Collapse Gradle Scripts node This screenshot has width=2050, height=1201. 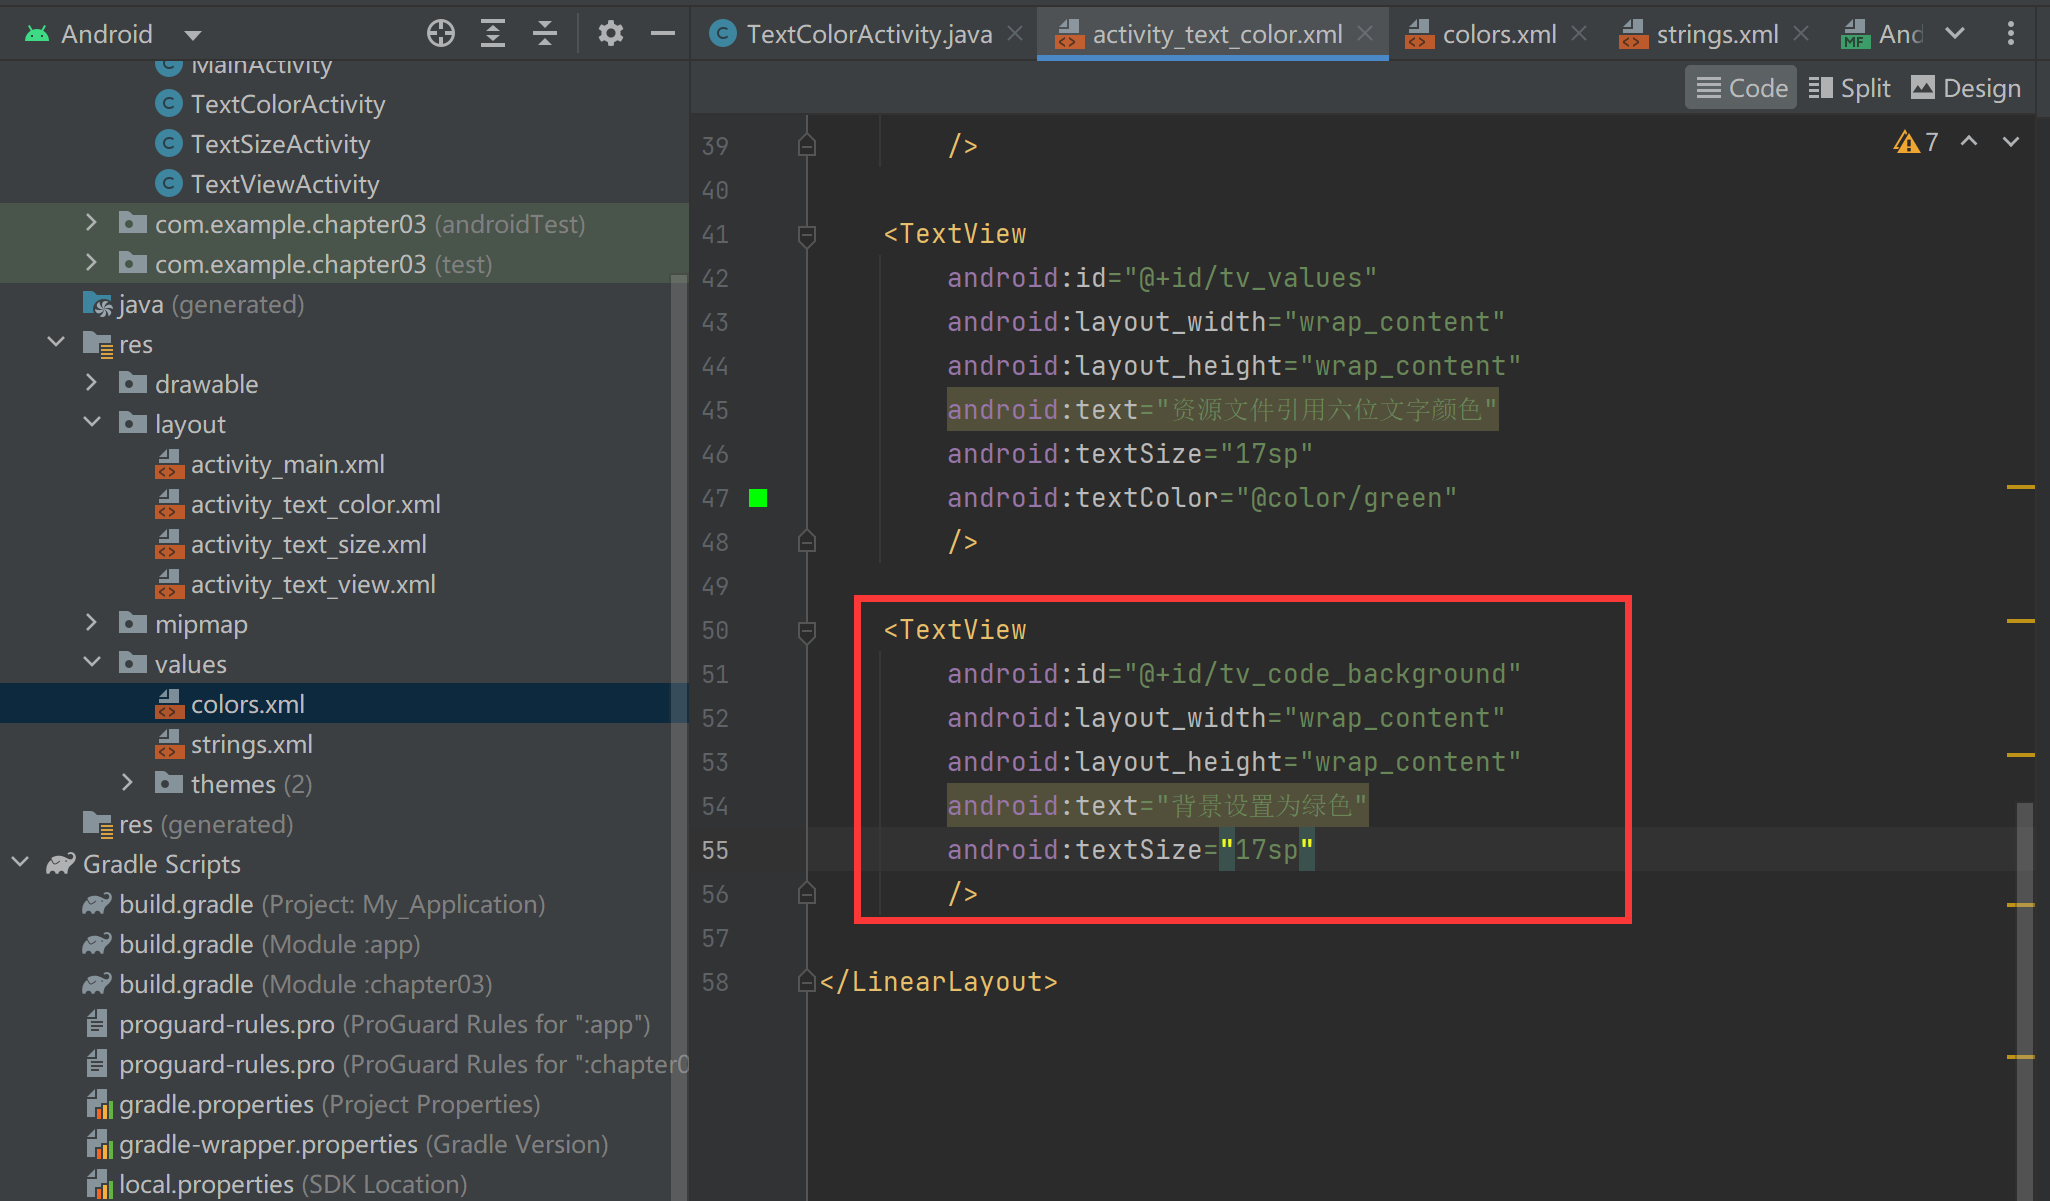[x=20, y=863]
